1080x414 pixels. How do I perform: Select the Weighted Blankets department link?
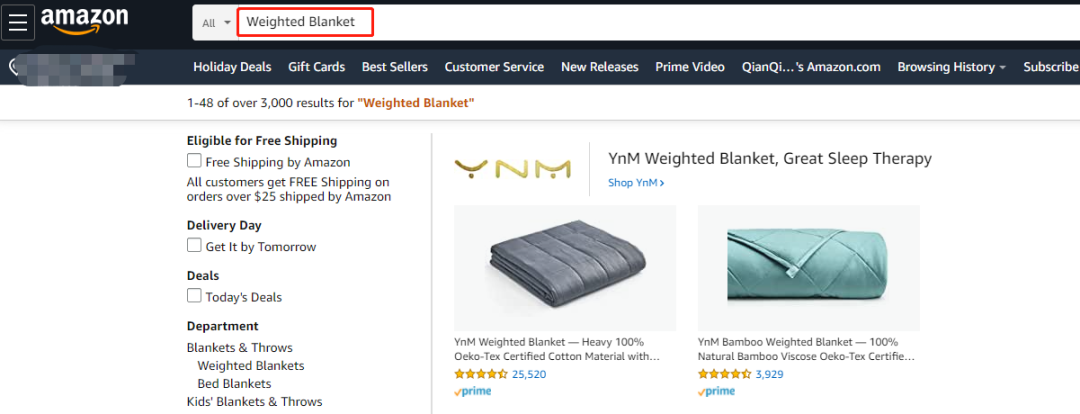click(x=251, y=366)
